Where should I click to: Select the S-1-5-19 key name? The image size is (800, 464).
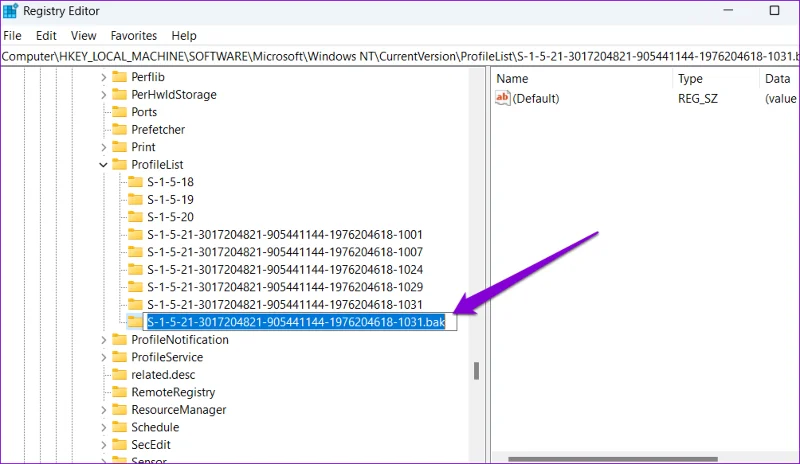(170, 200)
